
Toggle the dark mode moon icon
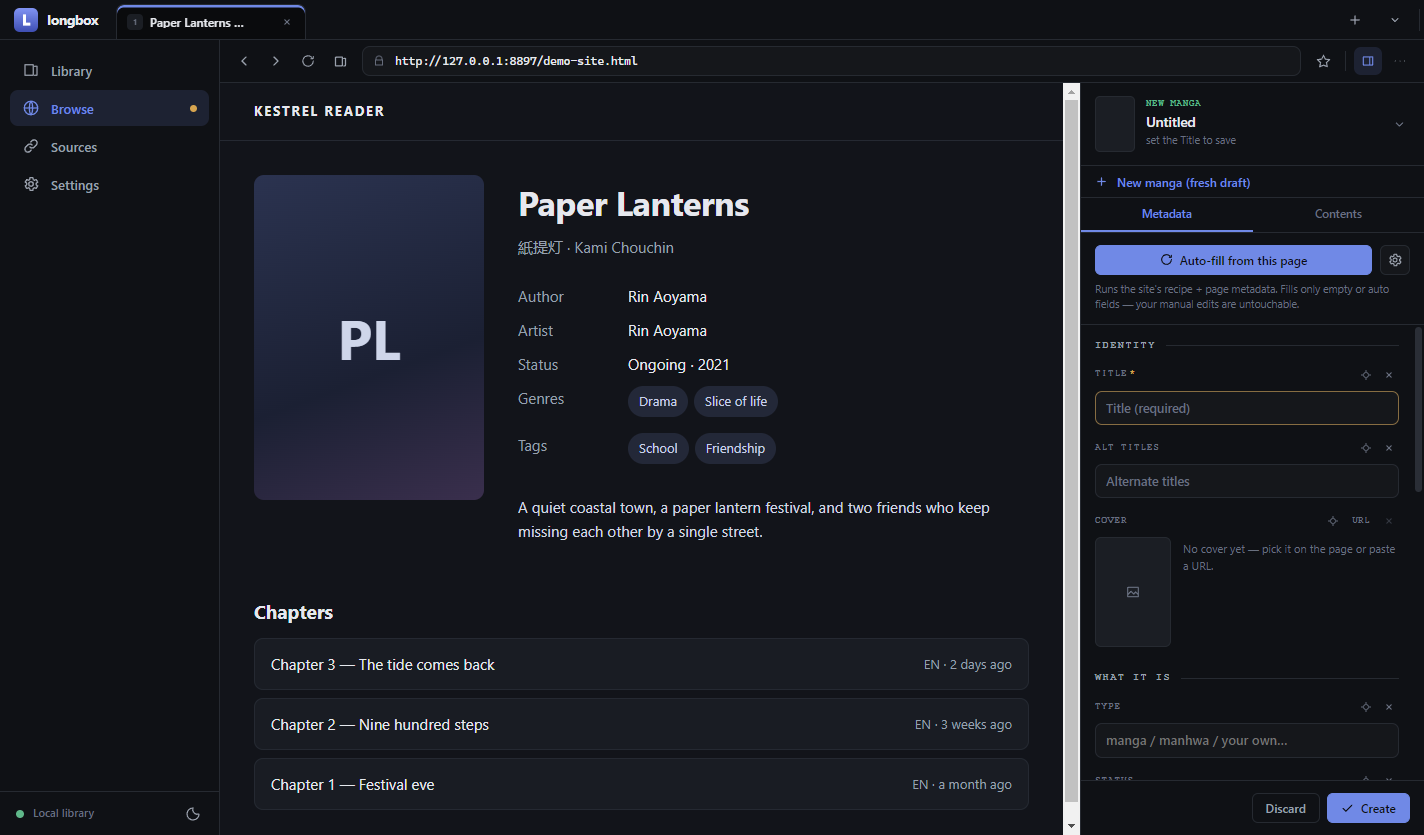pyautogui.click(x=194, y=813)
